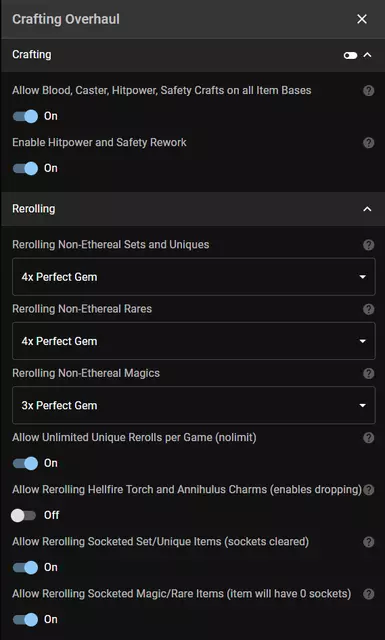Open Sets and Uniques reroll cost dropdown
Image resolution: width=385 pixels, height=640 pixels.
[194, 277]
